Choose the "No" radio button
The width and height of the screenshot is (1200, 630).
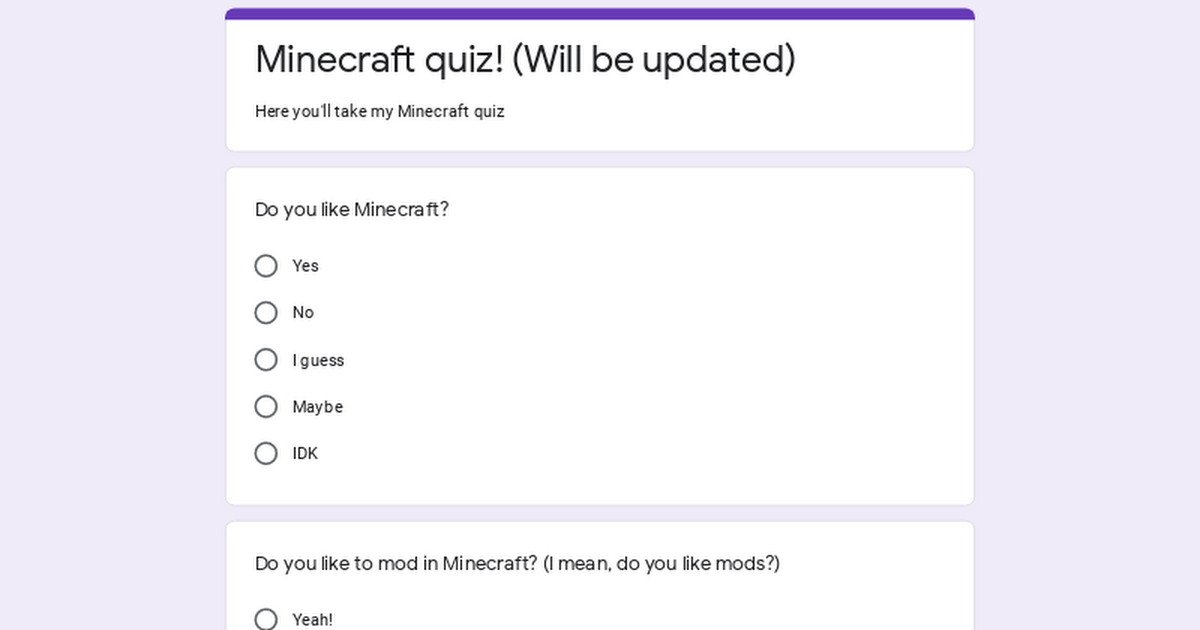click(x=266, y=313)
